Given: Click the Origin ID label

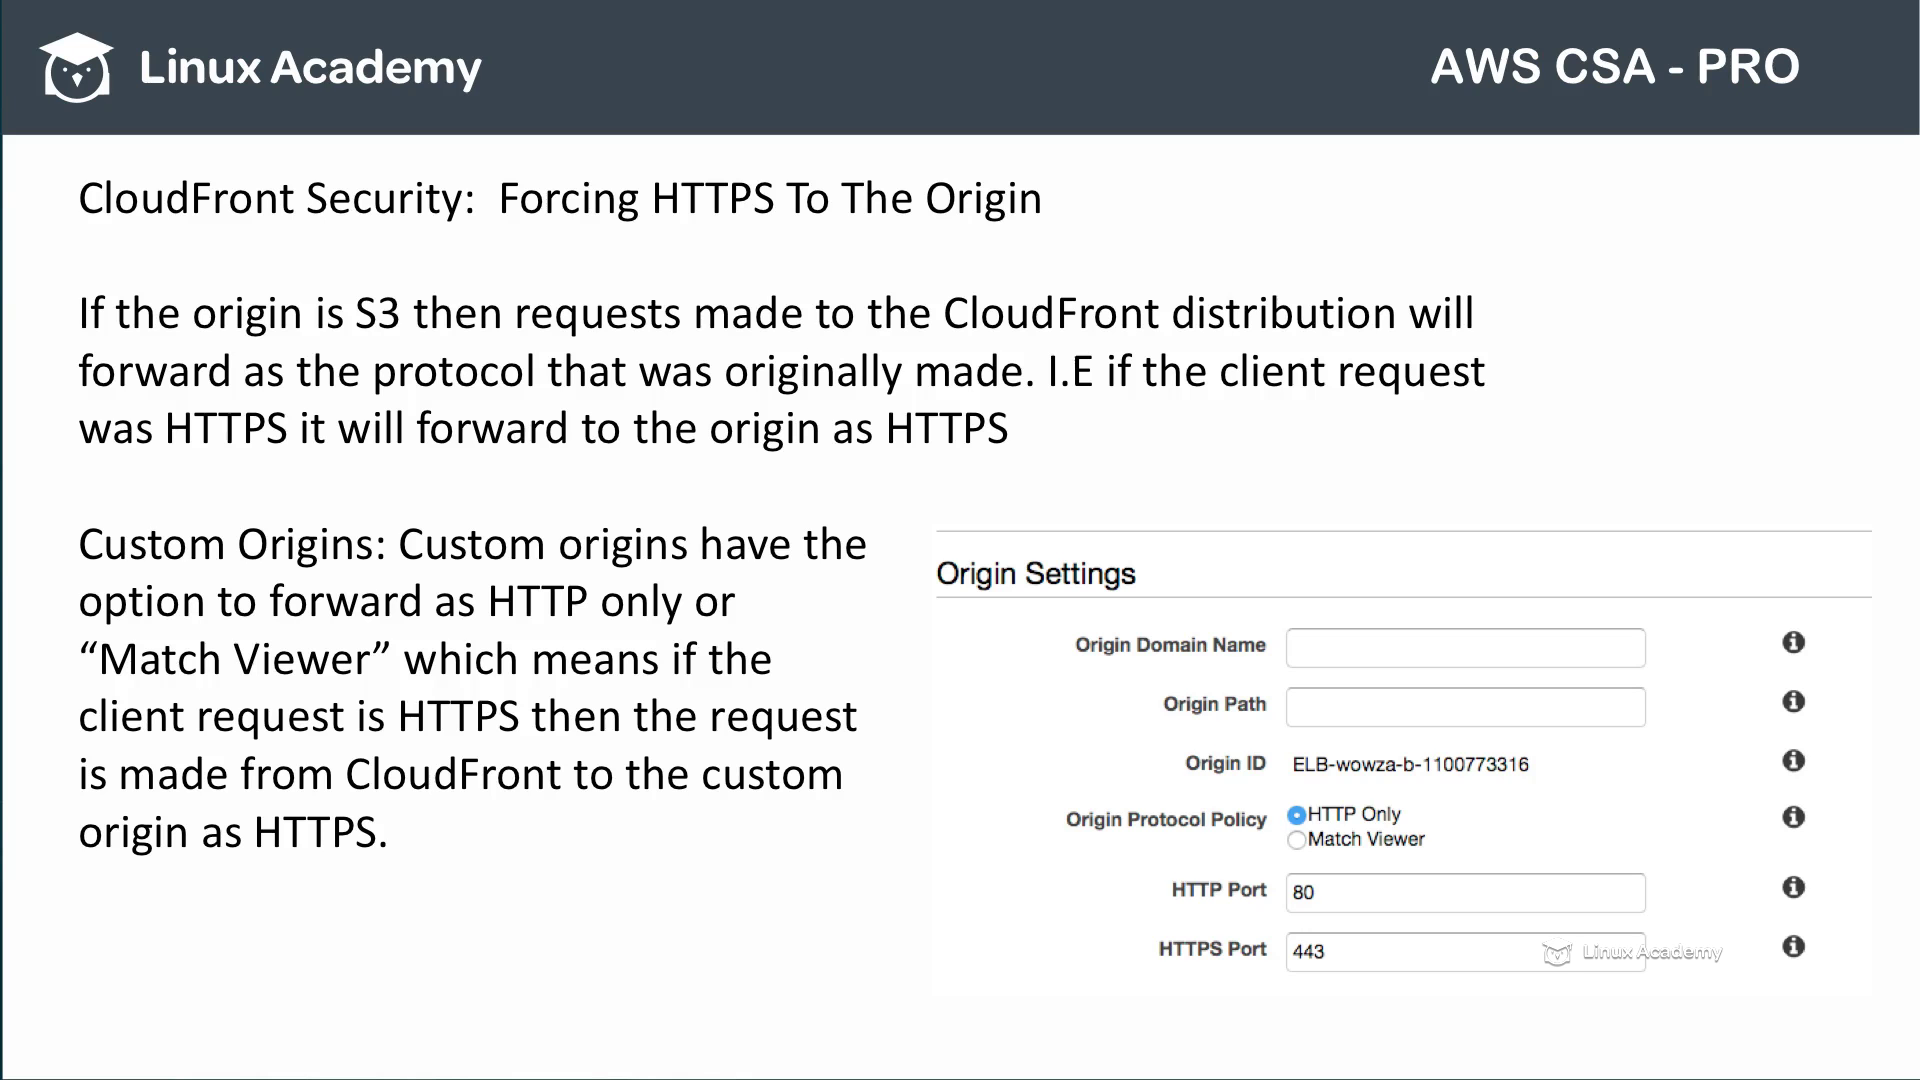Looking at the screenshot, I should point(1226,763).
